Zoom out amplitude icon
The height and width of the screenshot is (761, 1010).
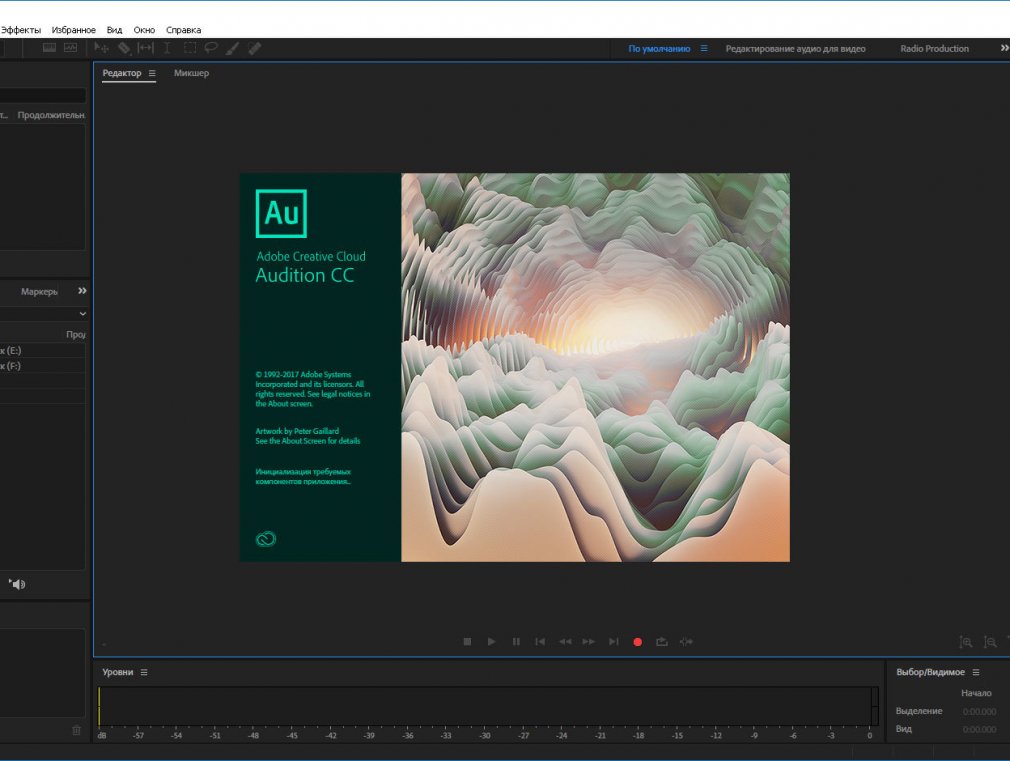[x=990, y=642]
